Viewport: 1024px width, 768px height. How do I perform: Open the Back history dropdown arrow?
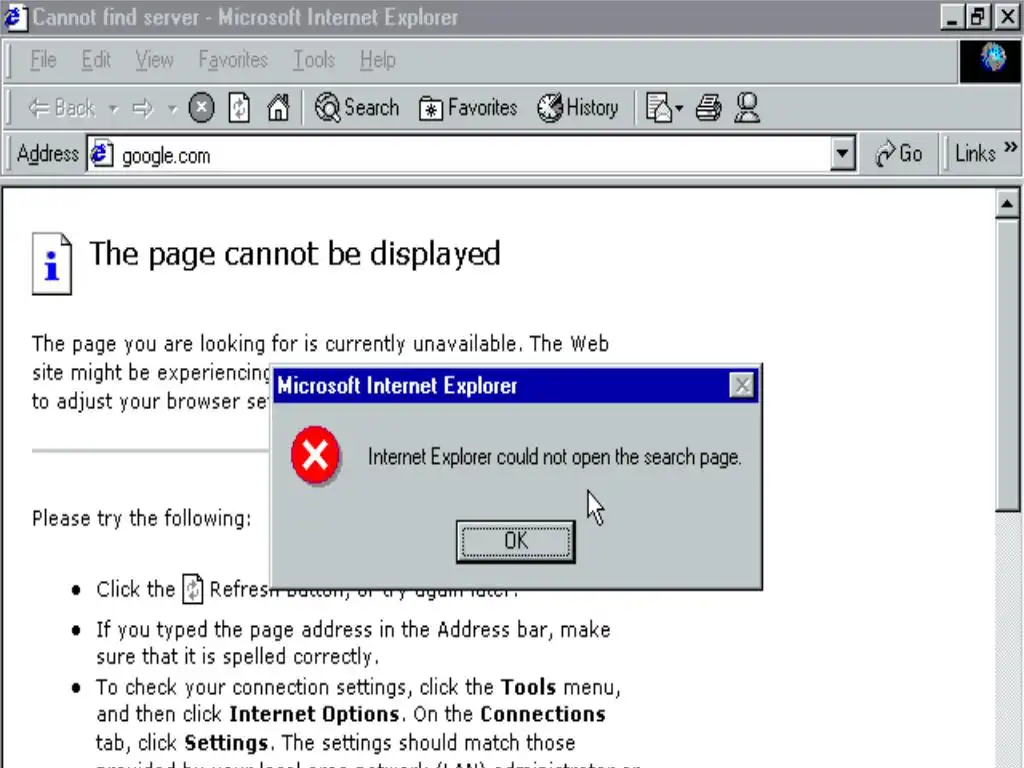(x=113, y=108)
